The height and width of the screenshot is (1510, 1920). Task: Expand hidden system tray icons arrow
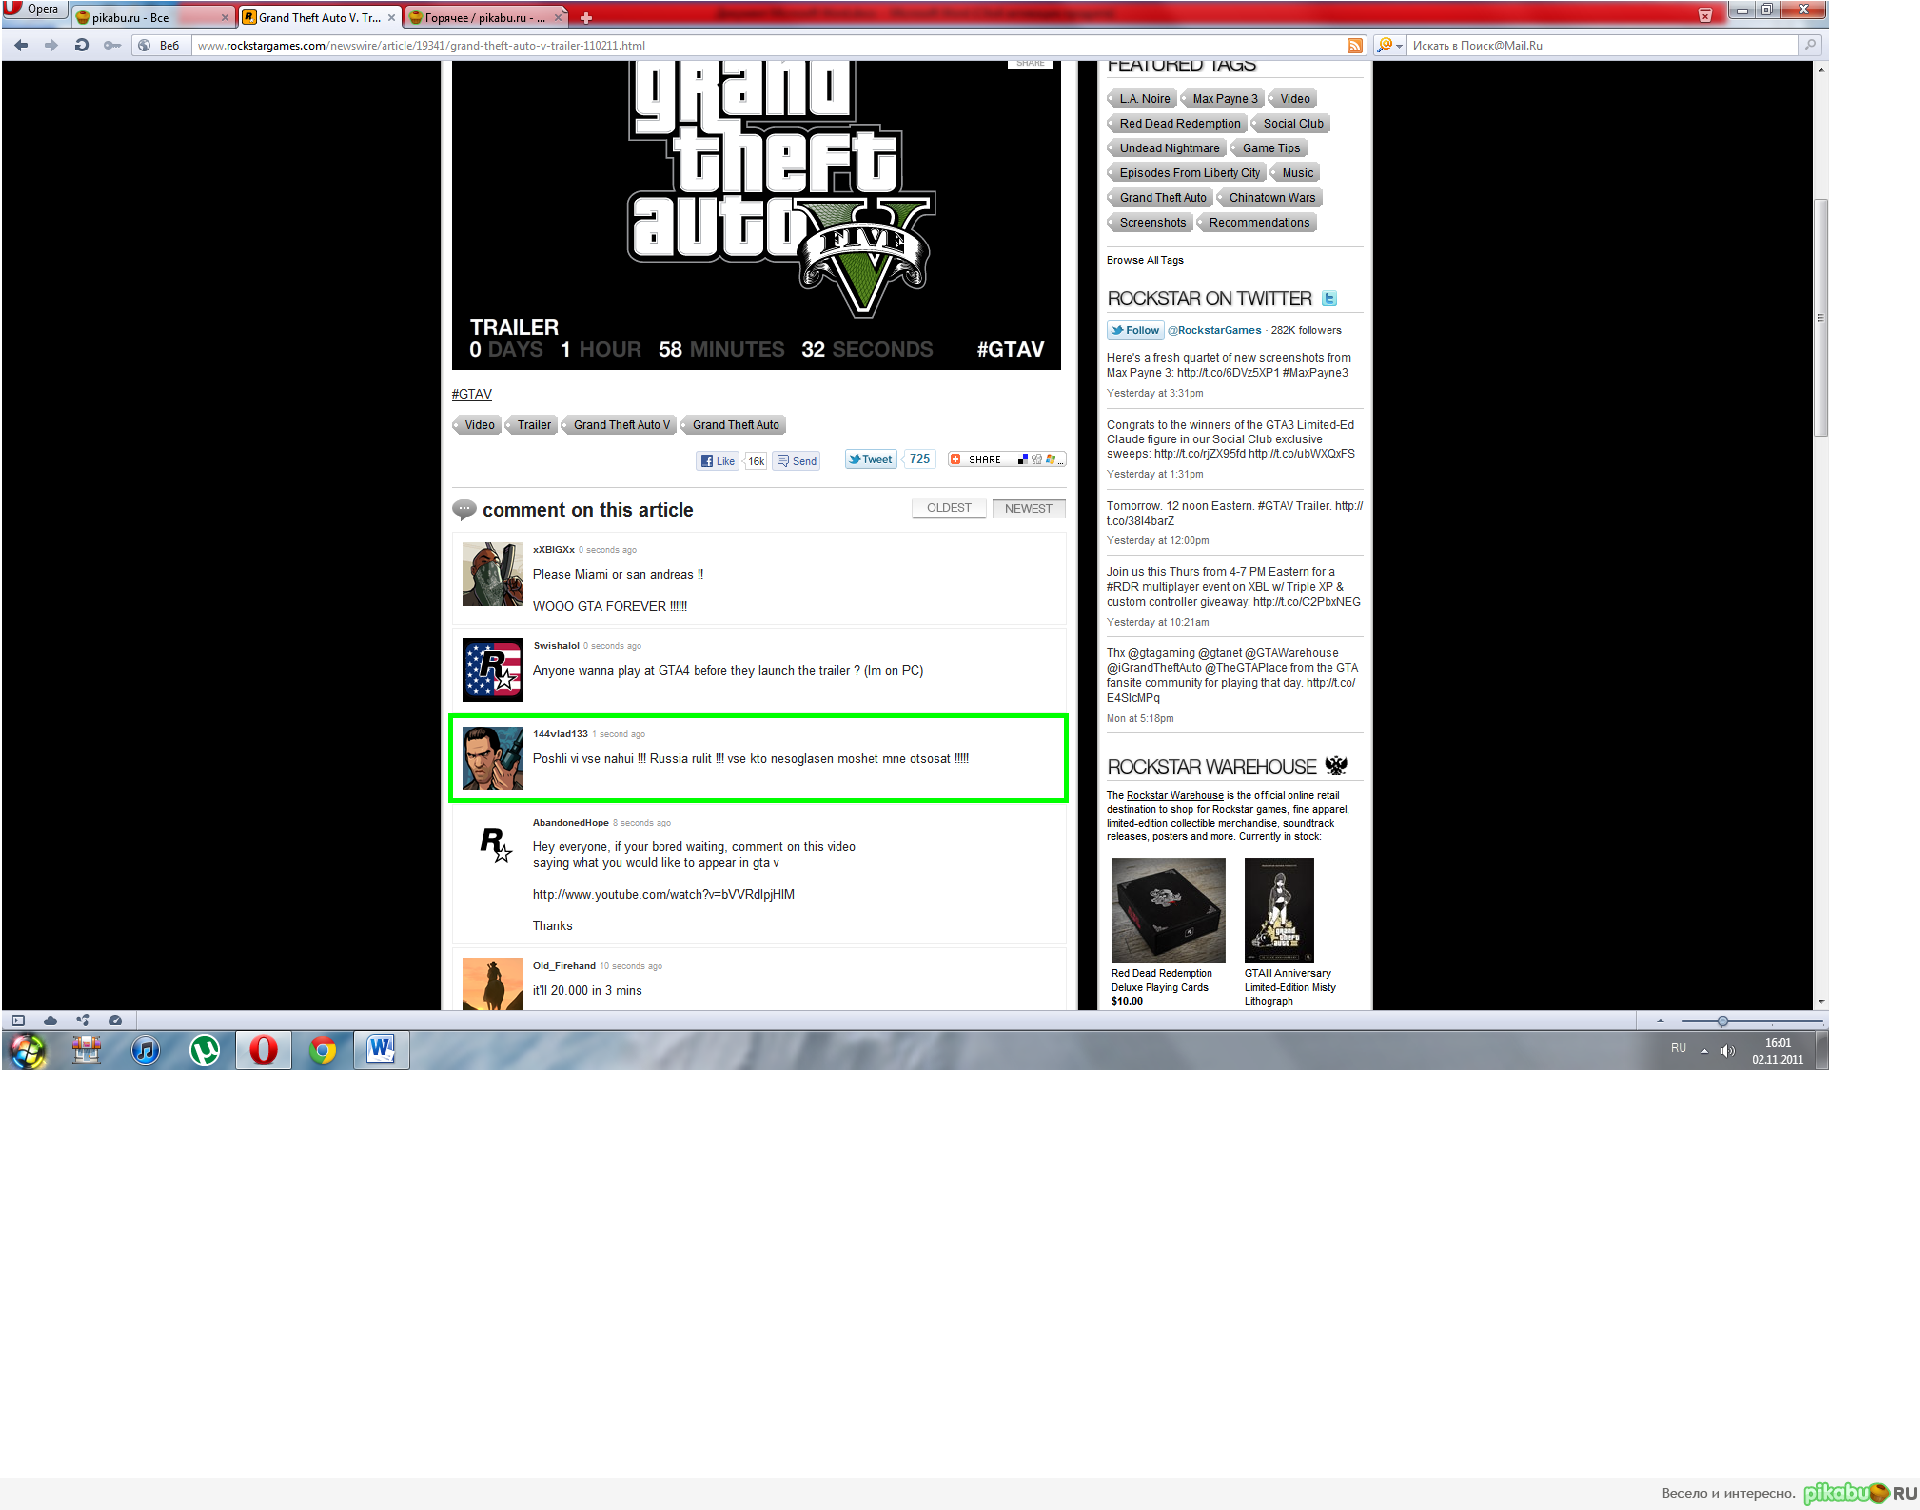coord(1704,1050)
